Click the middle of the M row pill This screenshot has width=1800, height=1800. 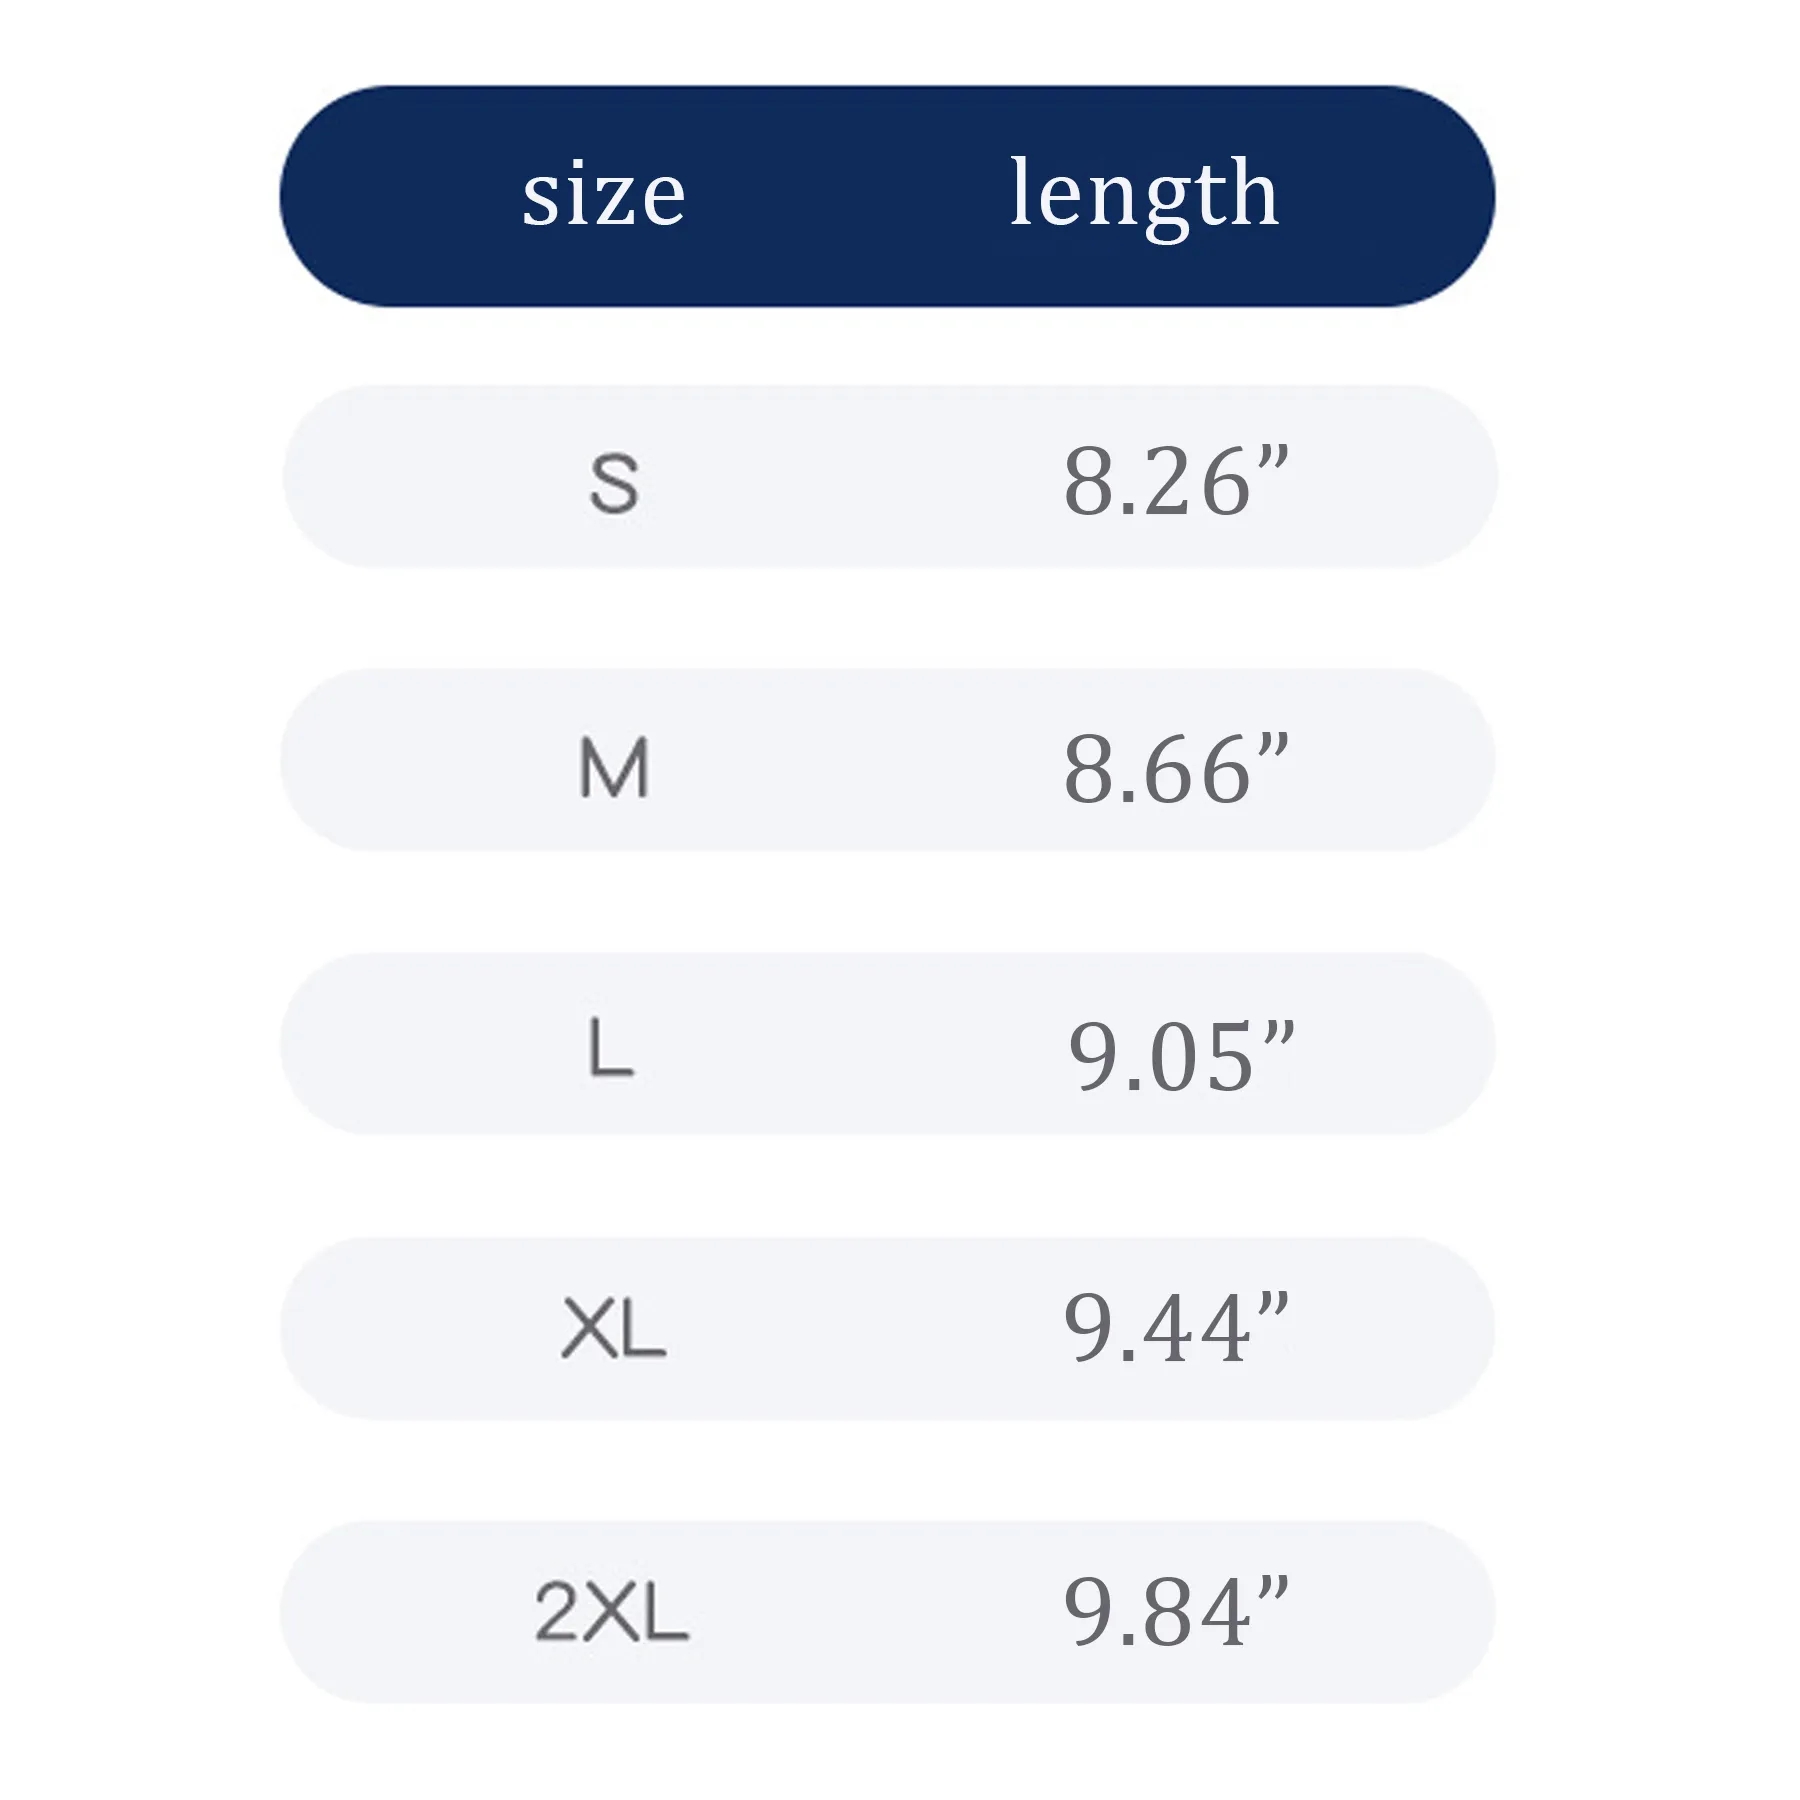pos(887,760)
